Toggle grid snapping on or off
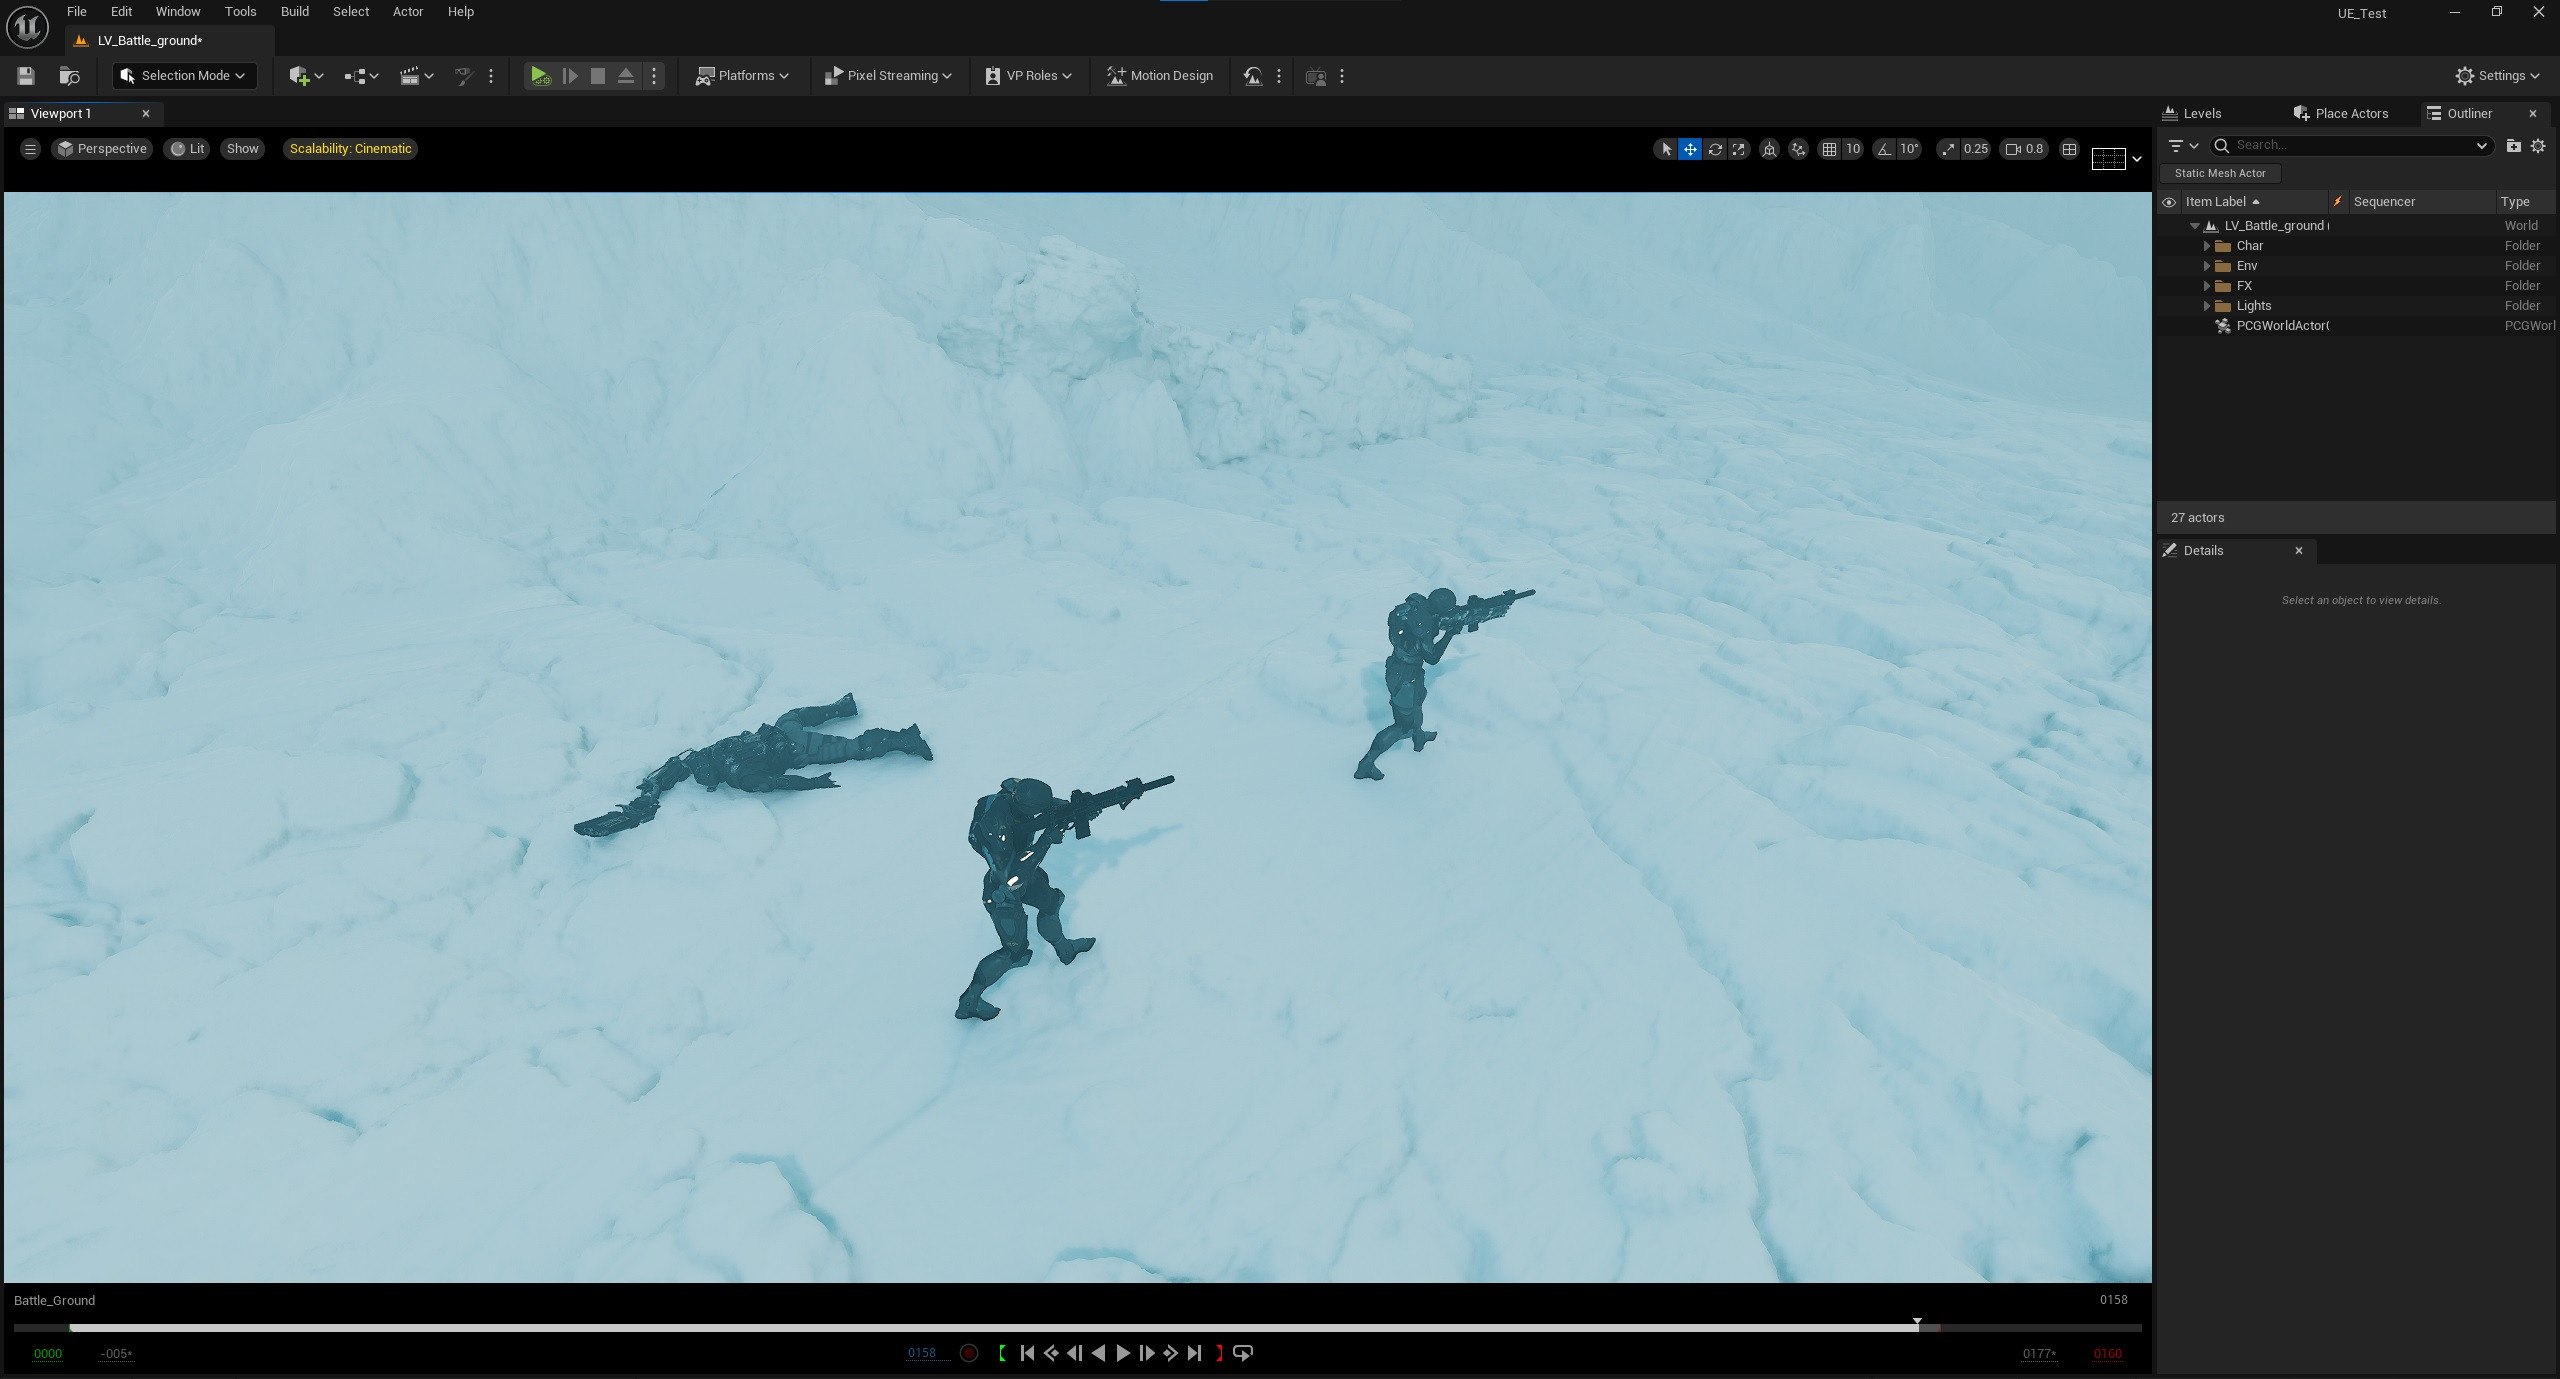This screenshot has width=2560, height=1379. [1829, 149]
